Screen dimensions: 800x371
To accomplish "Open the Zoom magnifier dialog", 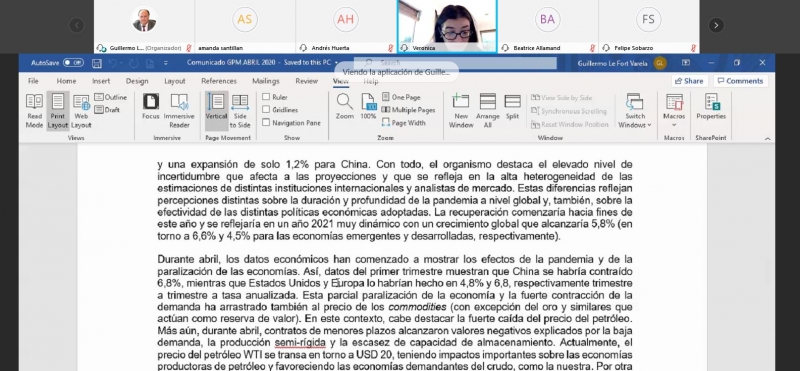I will click(x=344, y=106).
